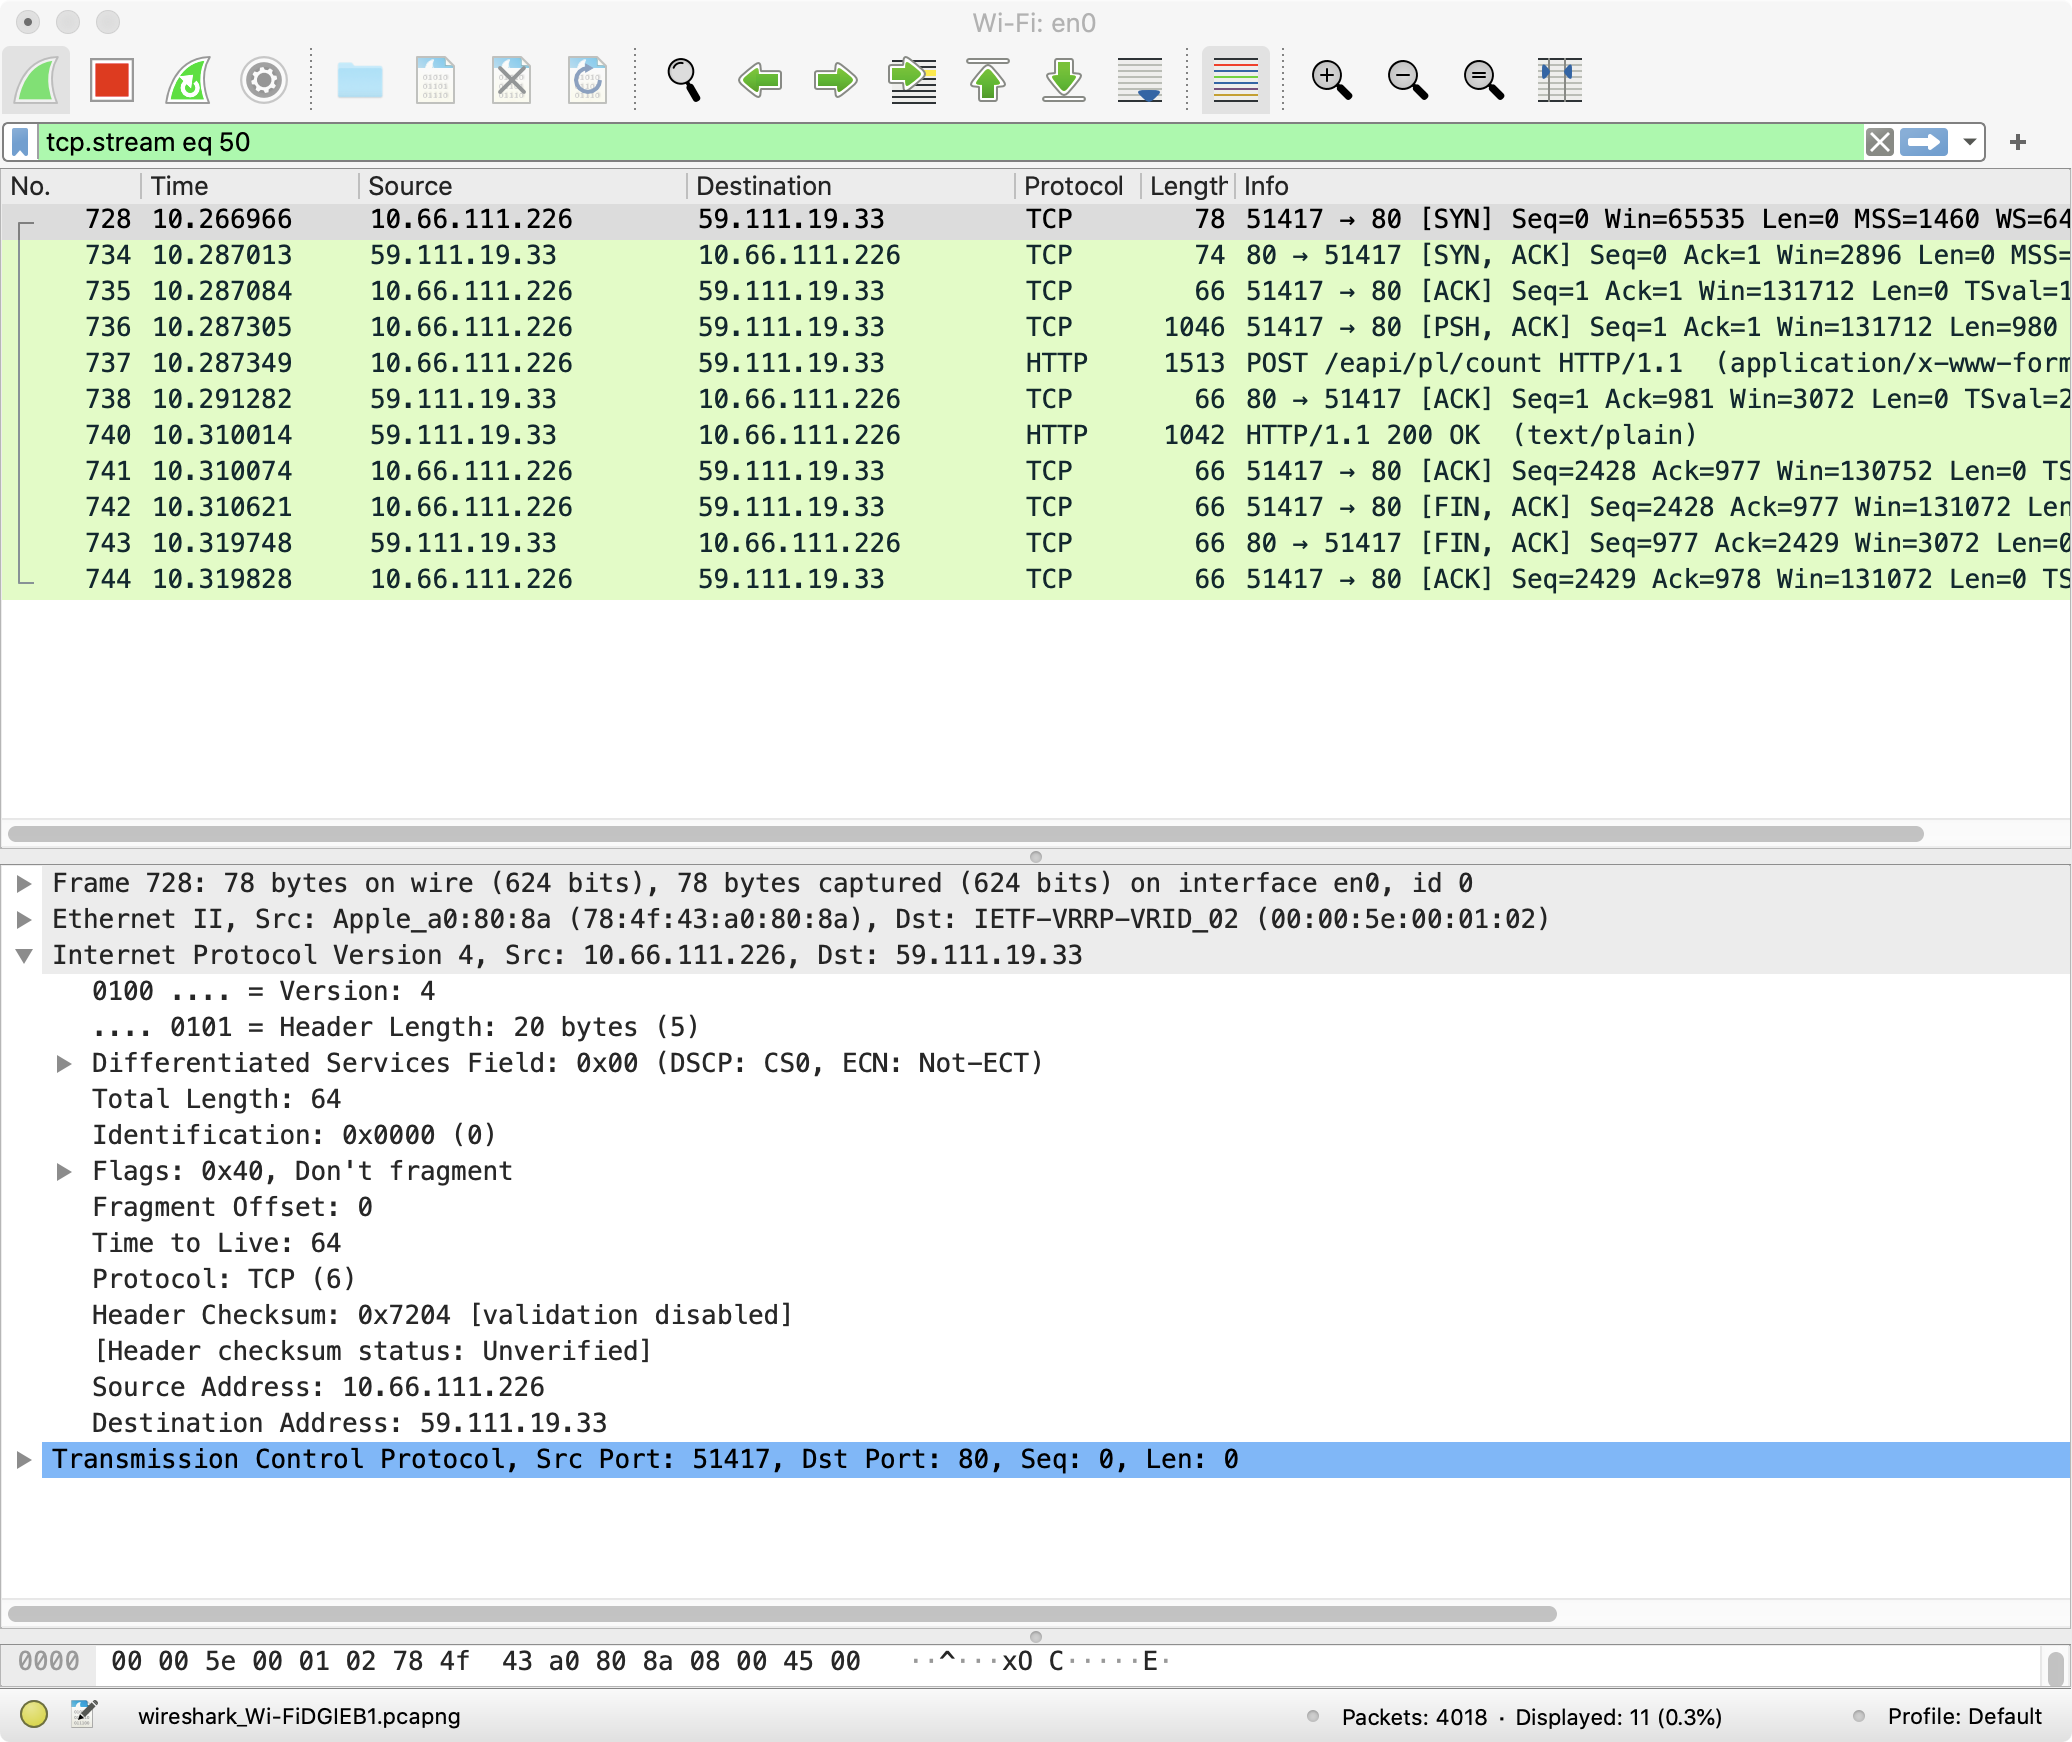The width and height of the screenshot is (2072, 1742).
Task: Restart the current capture
Action: coord(188,80)
